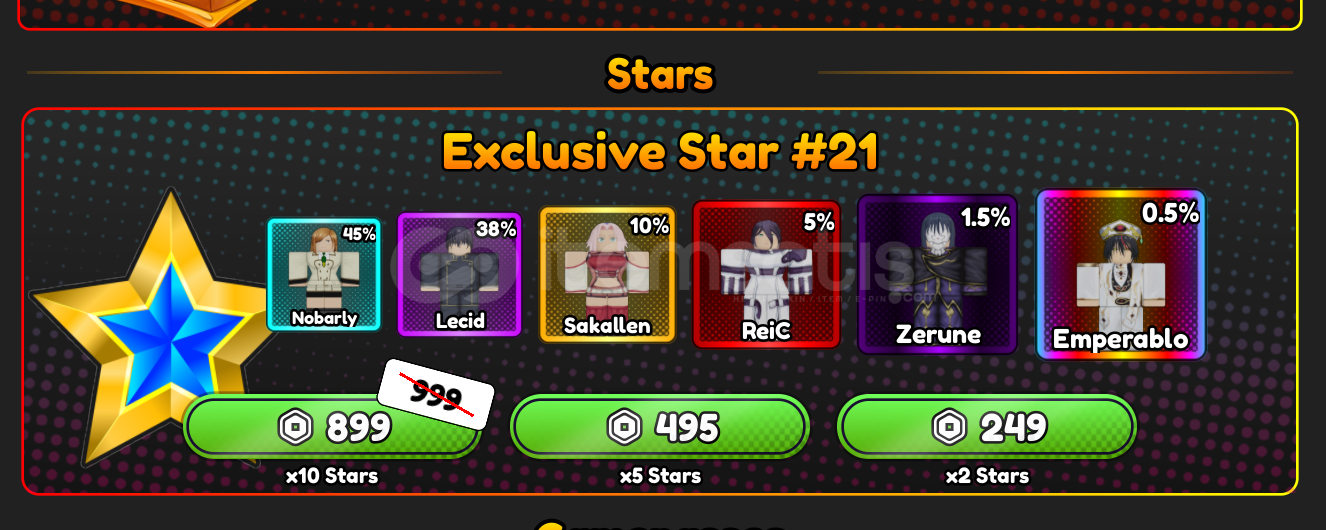Click the x10 Stars label
The image size is (1326, 530).
332,476
